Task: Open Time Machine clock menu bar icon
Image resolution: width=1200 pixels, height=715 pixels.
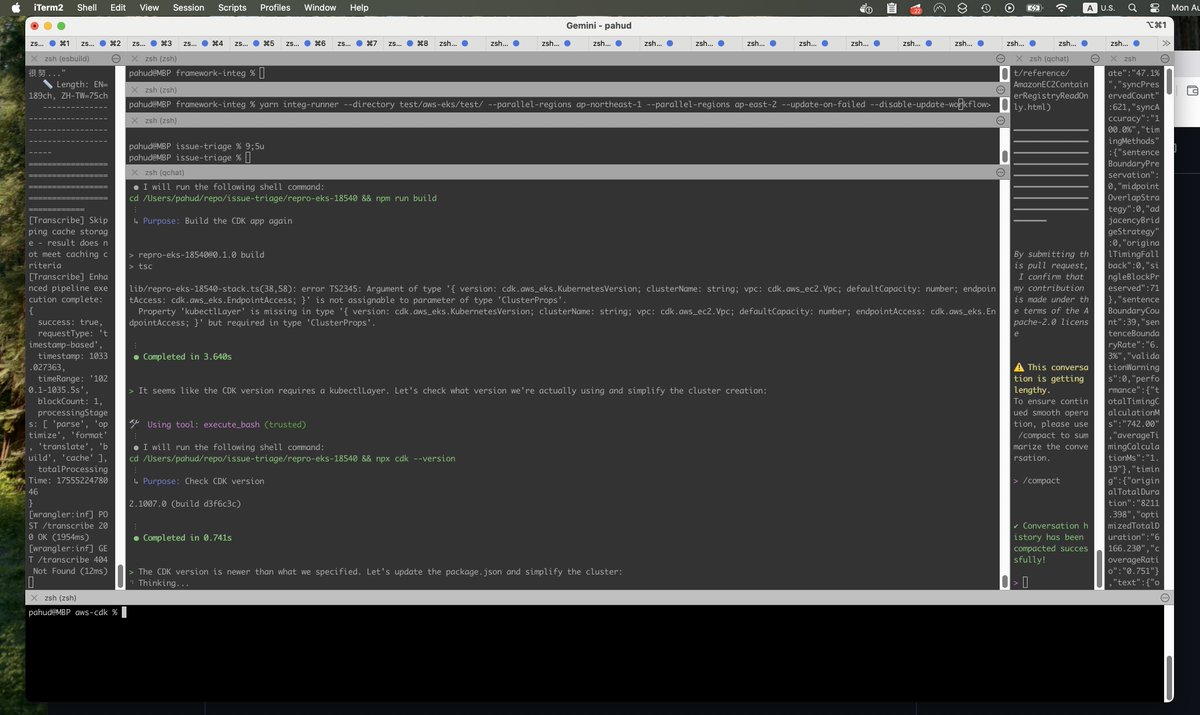Action: [987, 7]
